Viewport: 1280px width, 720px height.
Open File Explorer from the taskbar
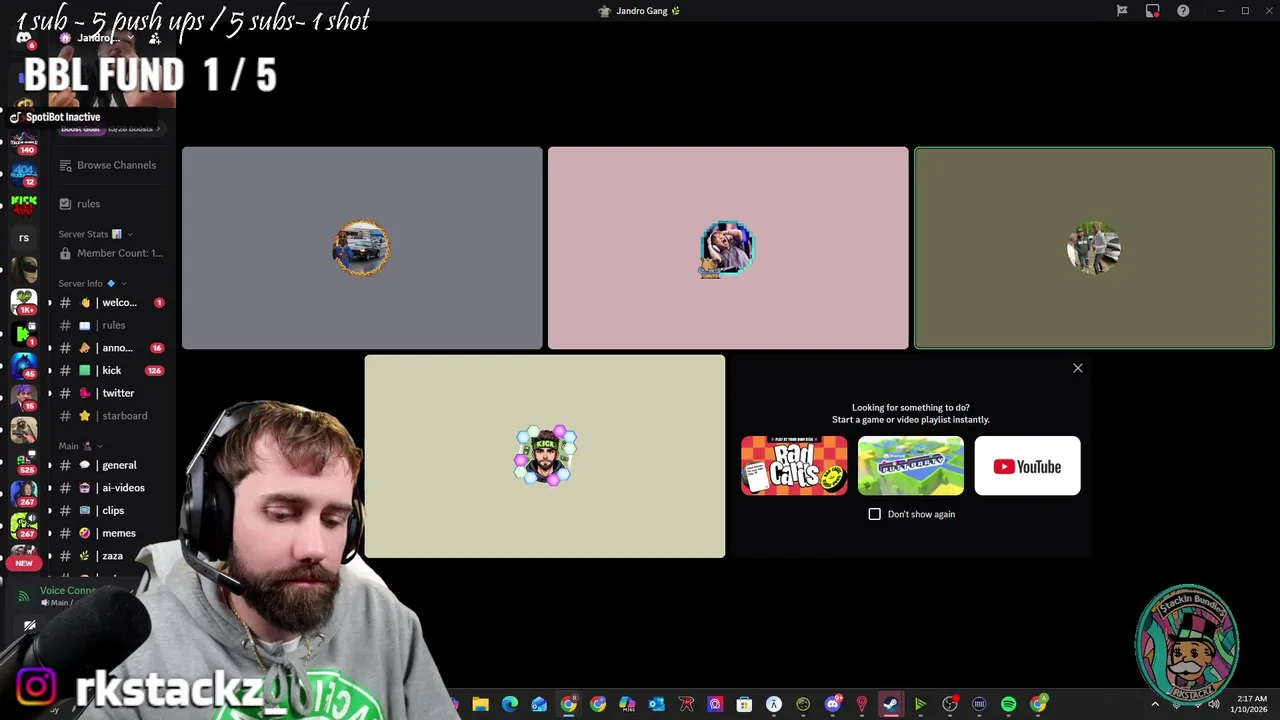[x=480, y=704]
